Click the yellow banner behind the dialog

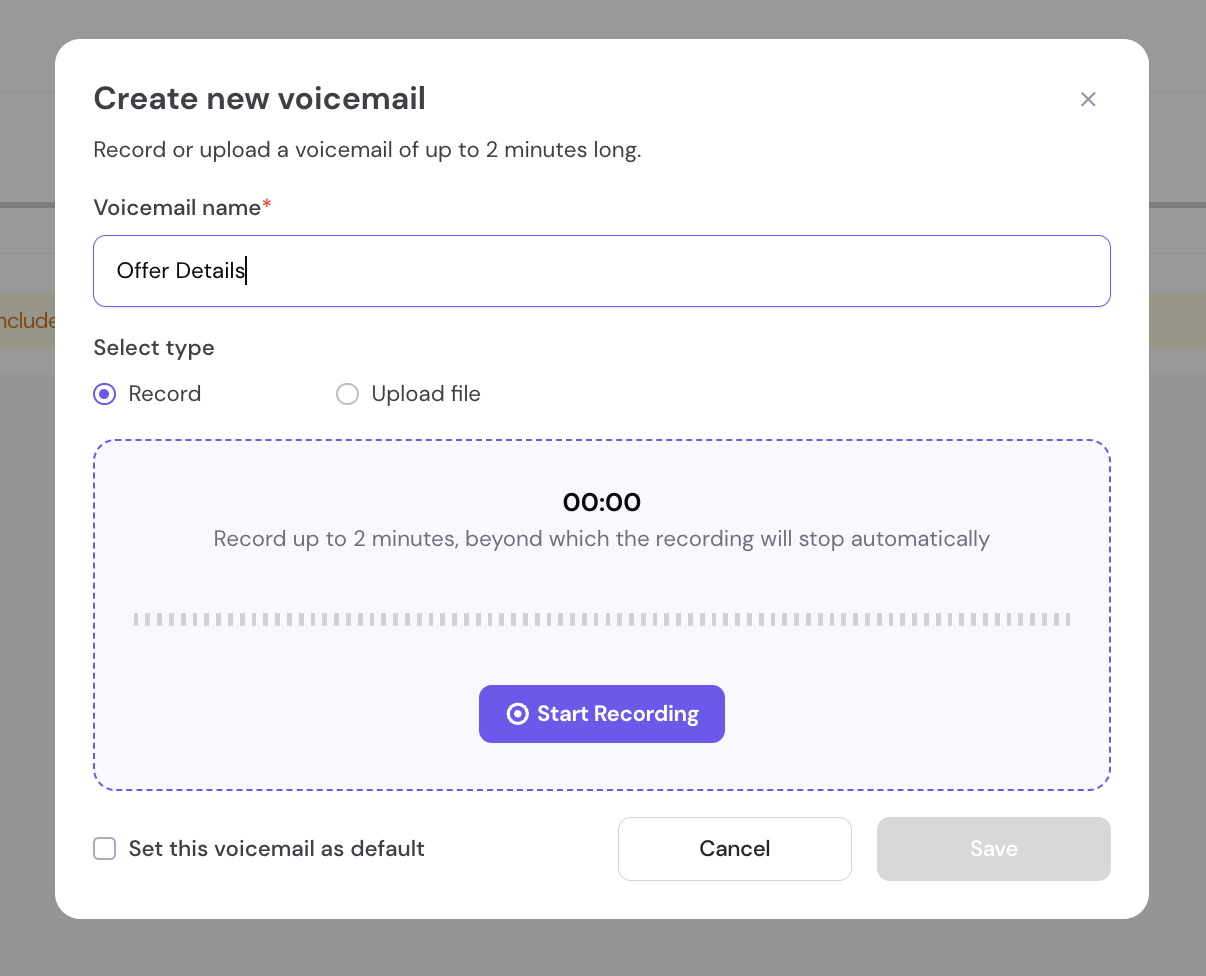pyautogui.click(x=27, y=321)
